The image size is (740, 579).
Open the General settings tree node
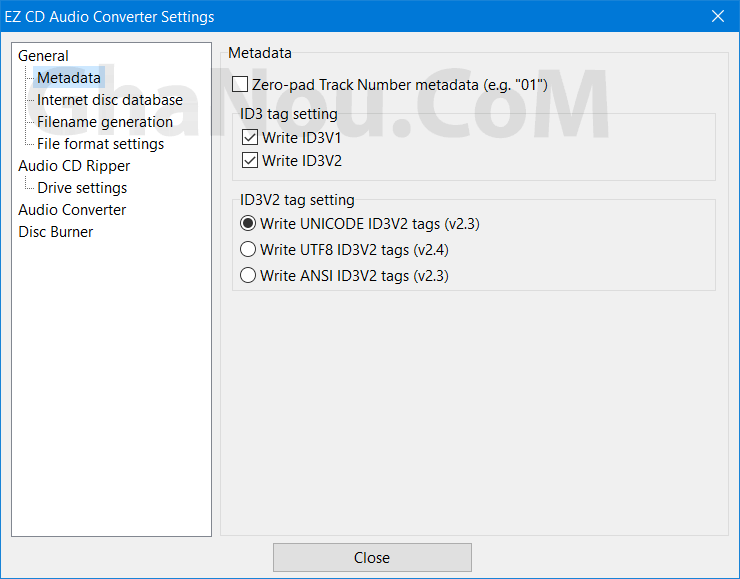point(43,56)
